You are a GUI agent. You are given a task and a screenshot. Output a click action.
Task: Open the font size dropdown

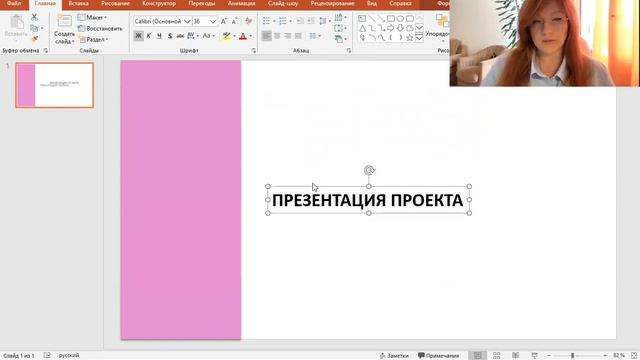[x=213, y=21]
